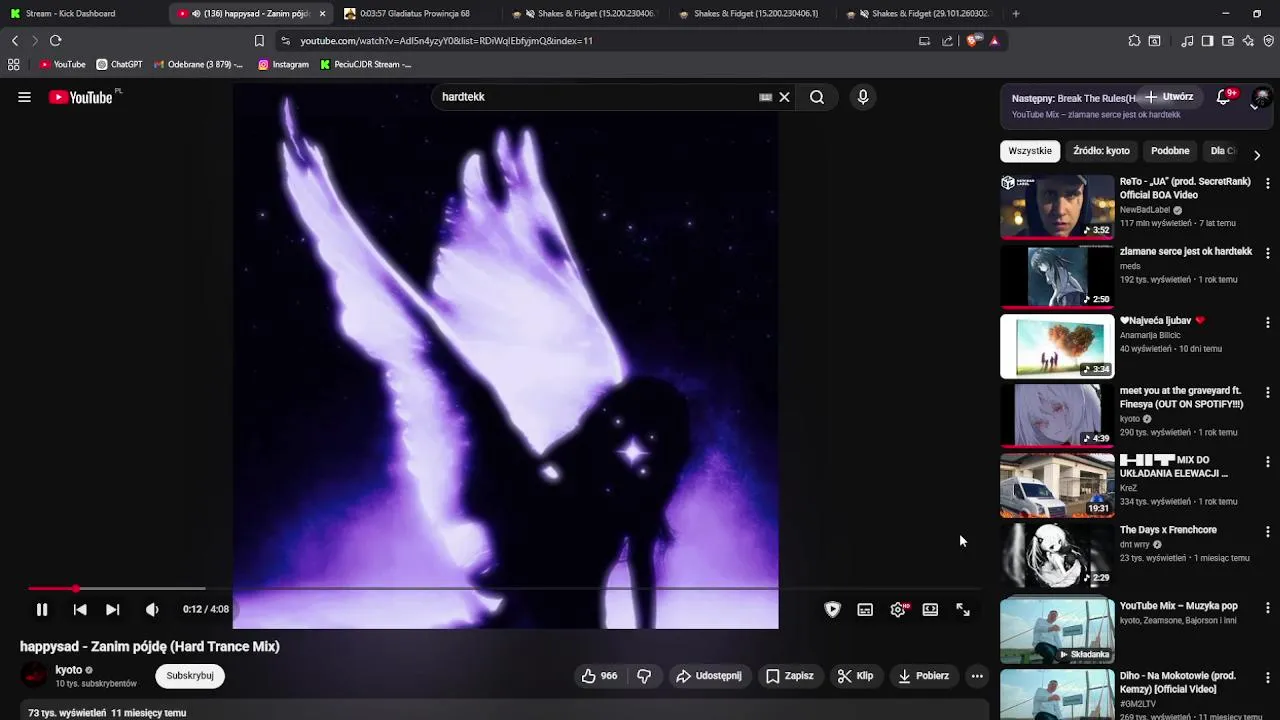Open ChatGPT bookmark

click(120, 65)
